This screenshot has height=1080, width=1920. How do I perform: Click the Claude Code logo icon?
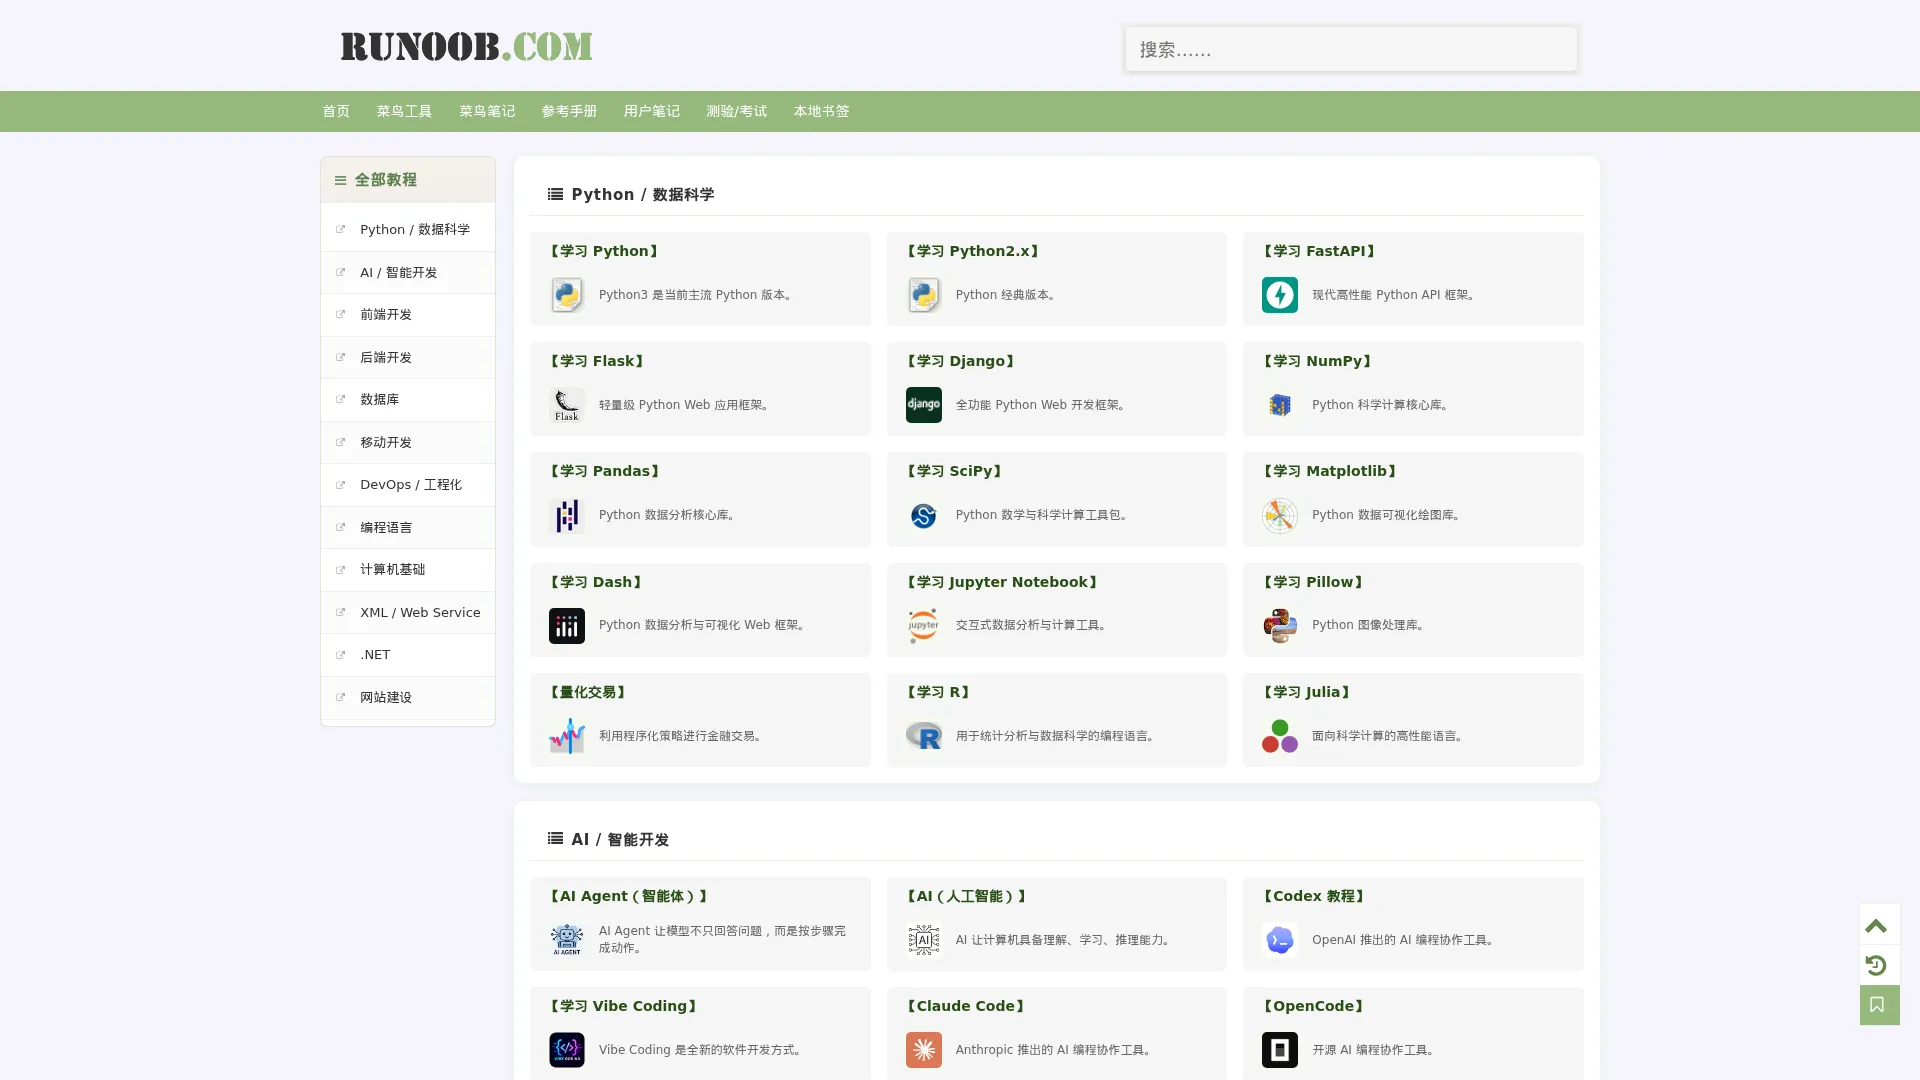click(x=924, y=1050)
